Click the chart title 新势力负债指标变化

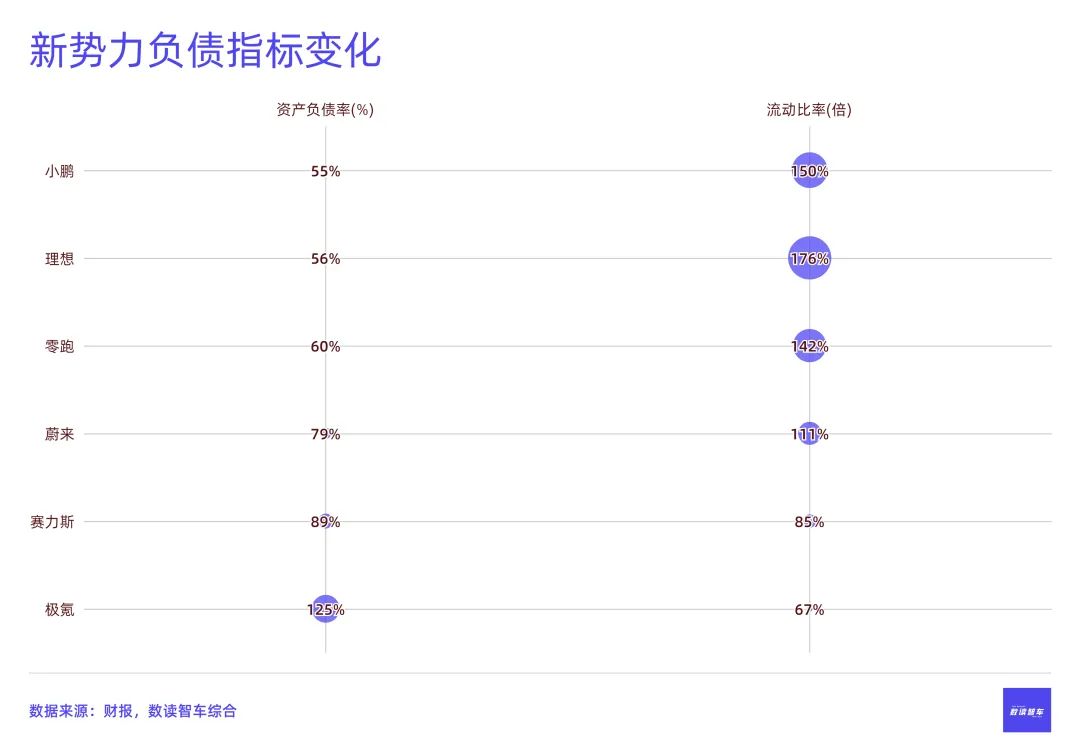click(205, 51)
